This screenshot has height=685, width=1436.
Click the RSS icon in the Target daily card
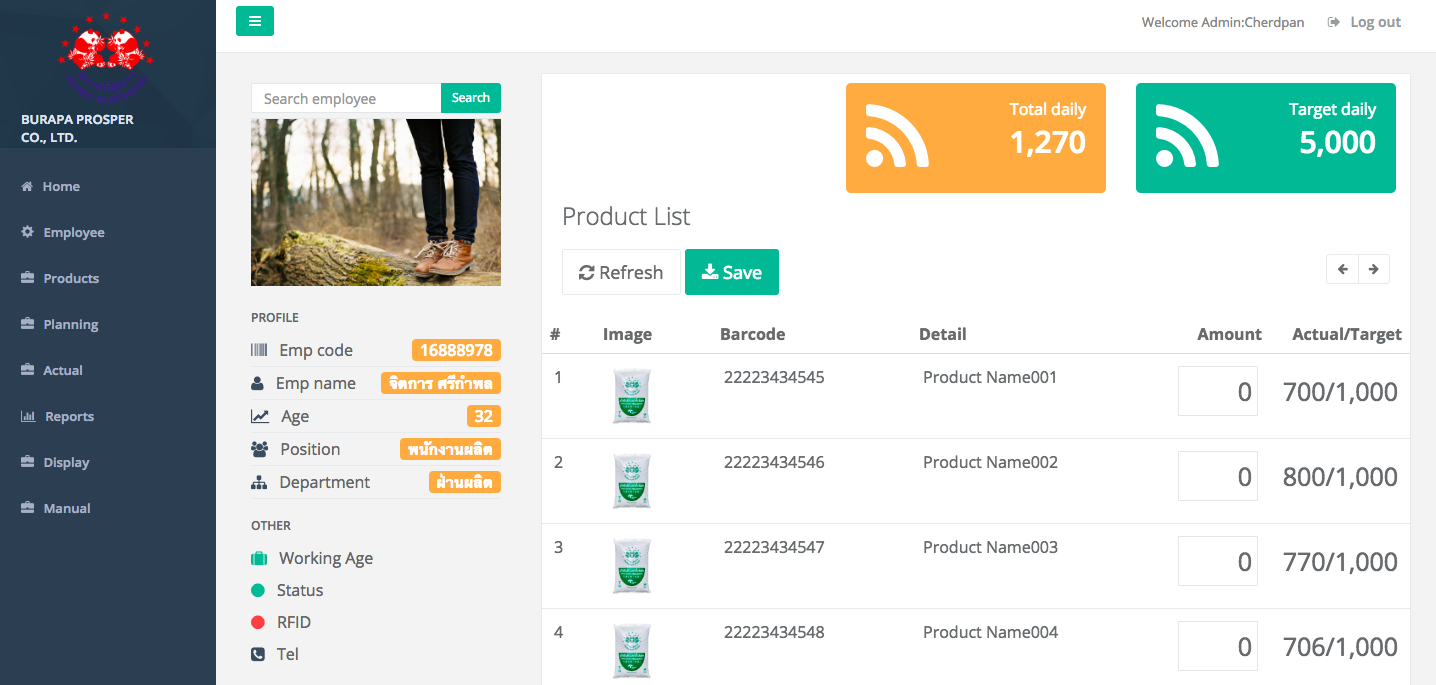1187,136
